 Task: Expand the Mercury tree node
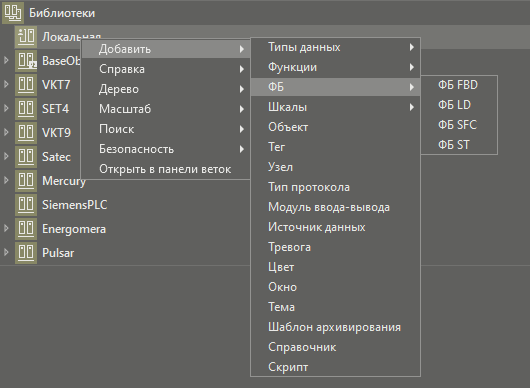[6, 180]
